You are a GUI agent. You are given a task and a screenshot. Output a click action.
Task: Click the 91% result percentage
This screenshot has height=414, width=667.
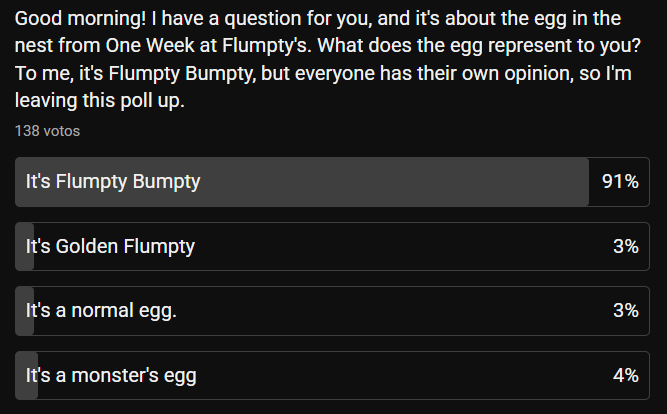620,182
